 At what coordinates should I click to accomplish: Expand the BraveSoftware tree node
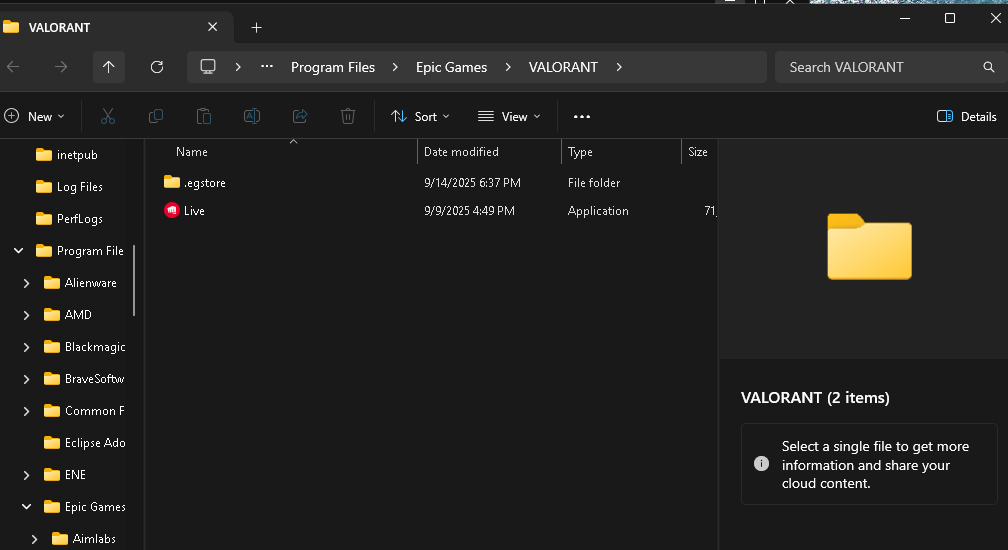[x=26, y=379]
